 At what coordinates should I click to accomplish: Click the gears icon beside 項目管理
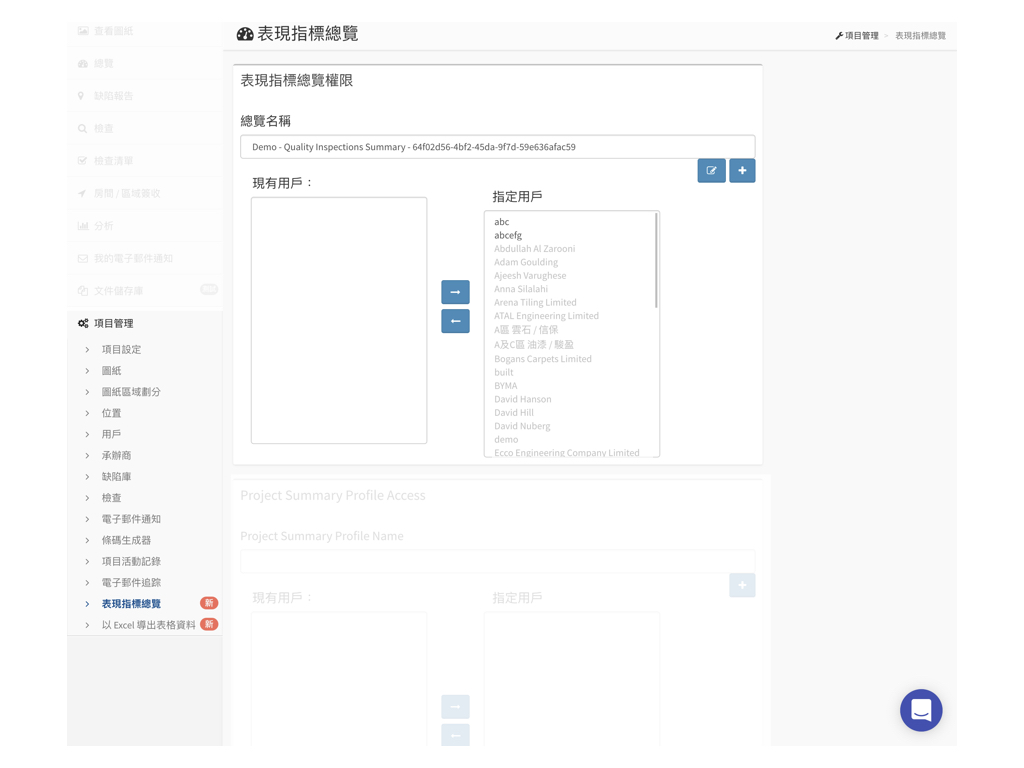point(83,323)
